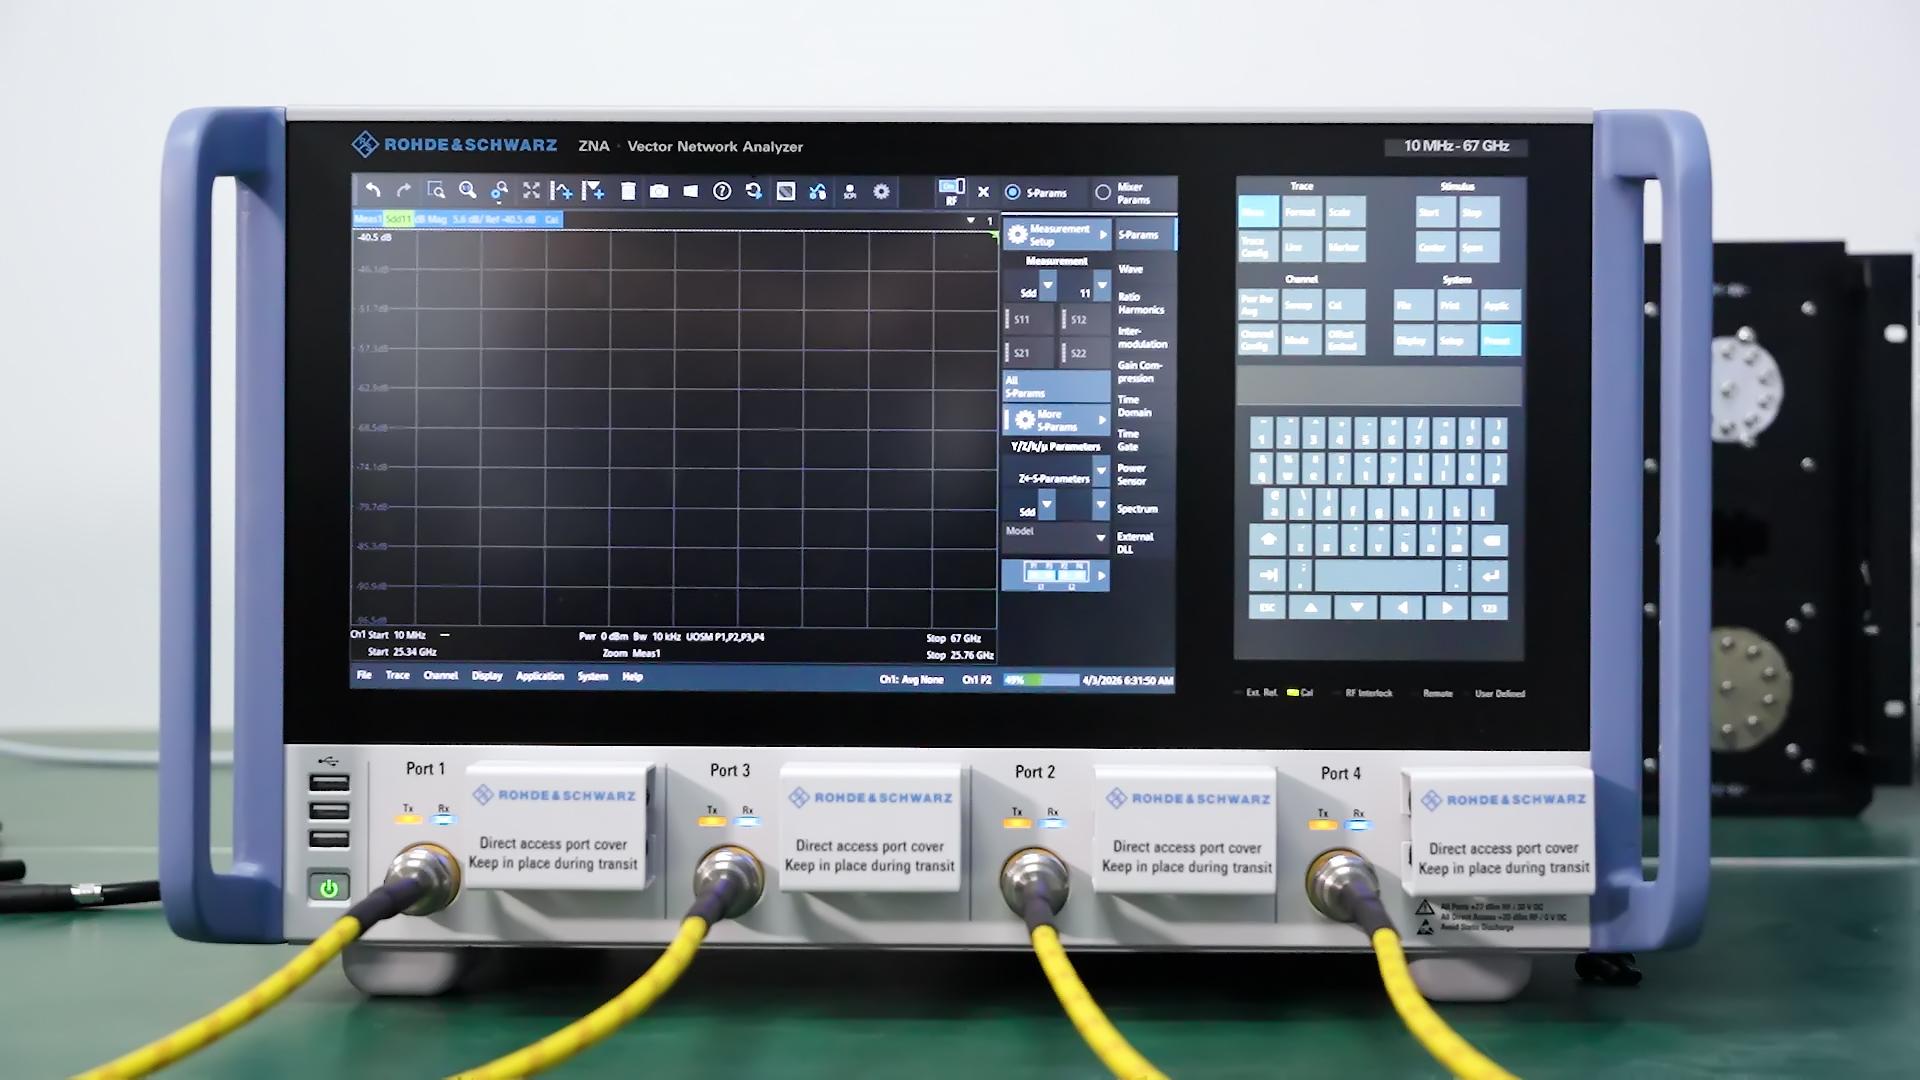Click the ESC key on on-screen keyboard
The height and width of the screenshot is (1080, 1920).
1267,608
